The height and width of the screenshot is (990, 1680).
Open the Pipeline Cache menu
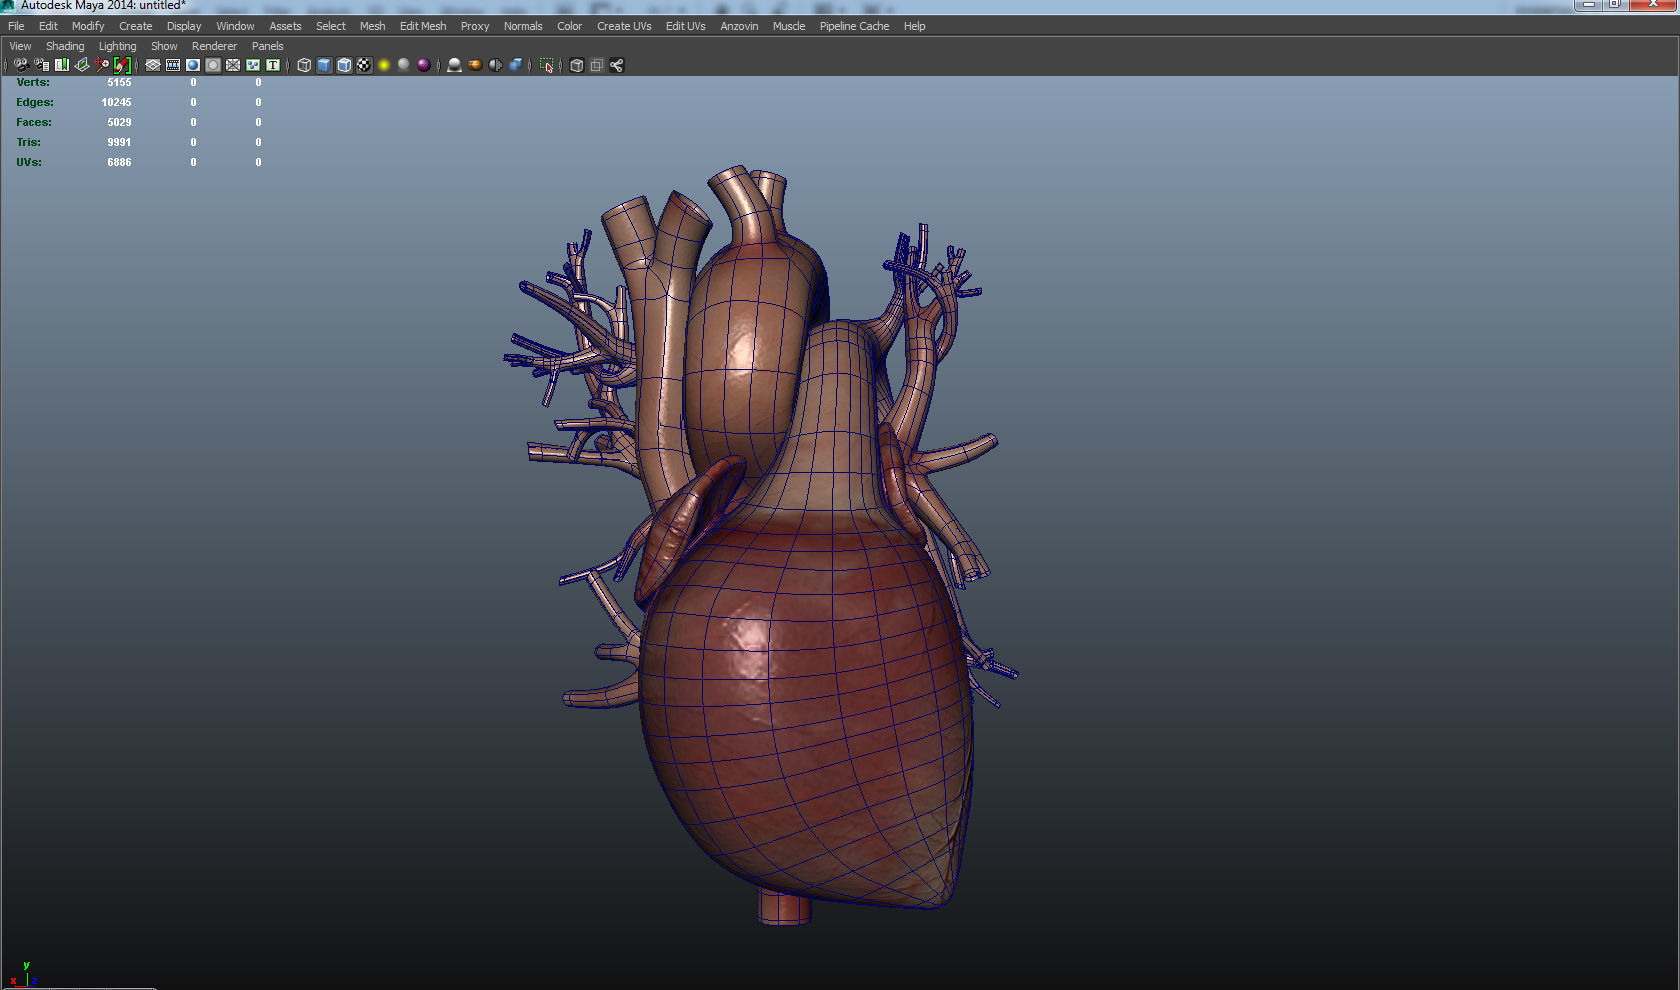click(x=854, y=26)
